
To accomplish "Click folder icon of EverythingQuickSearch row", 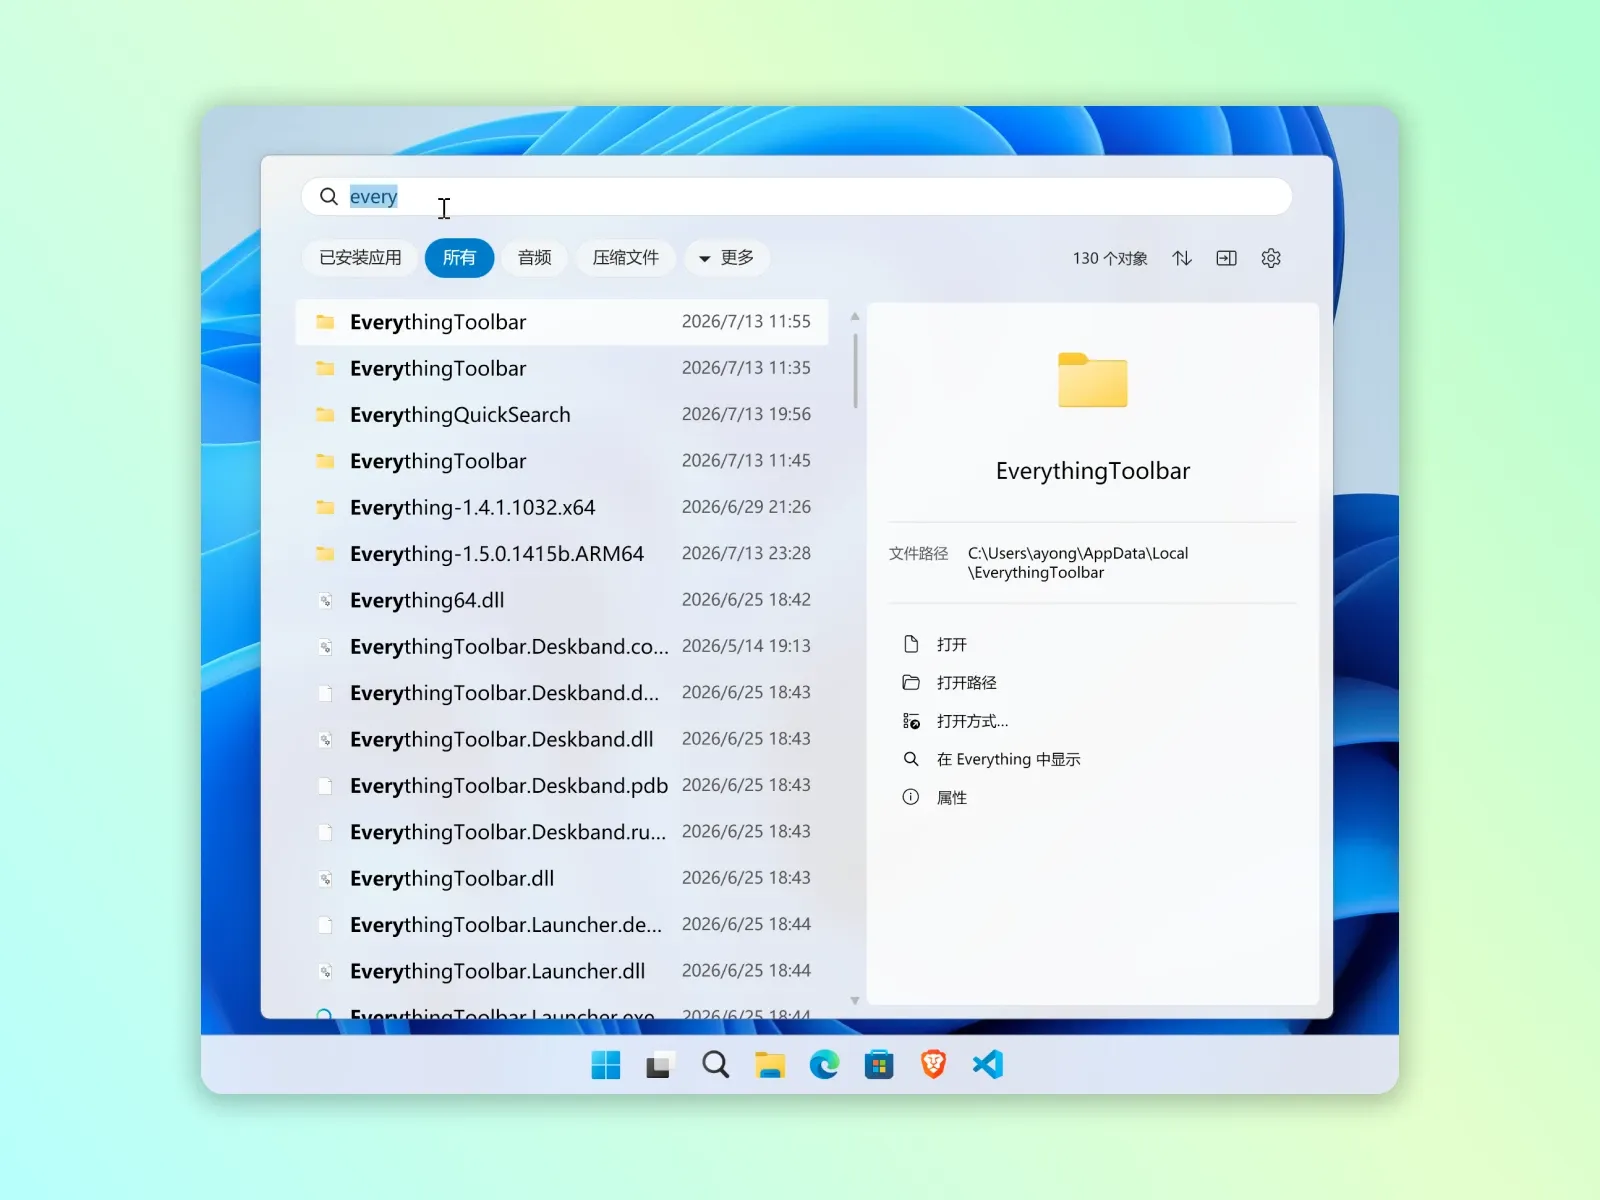I will coord(325,414).
